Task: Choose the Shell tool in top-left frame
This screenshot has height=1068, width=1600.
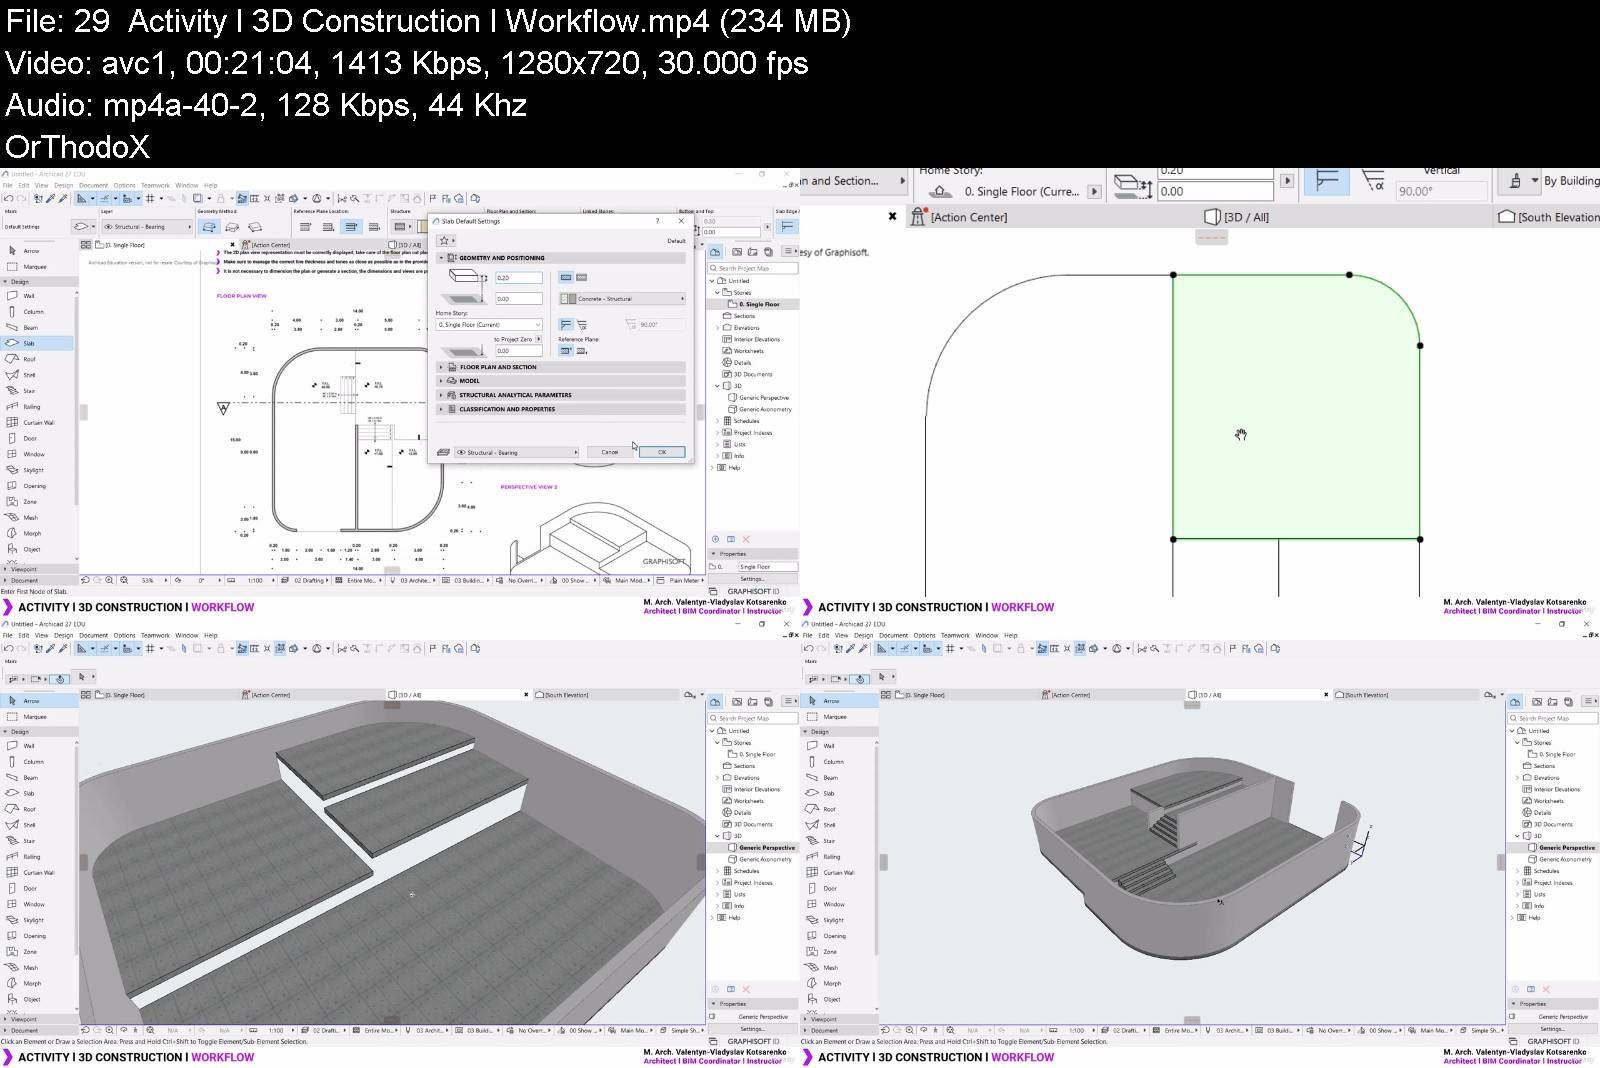Action: click(29, 375)
